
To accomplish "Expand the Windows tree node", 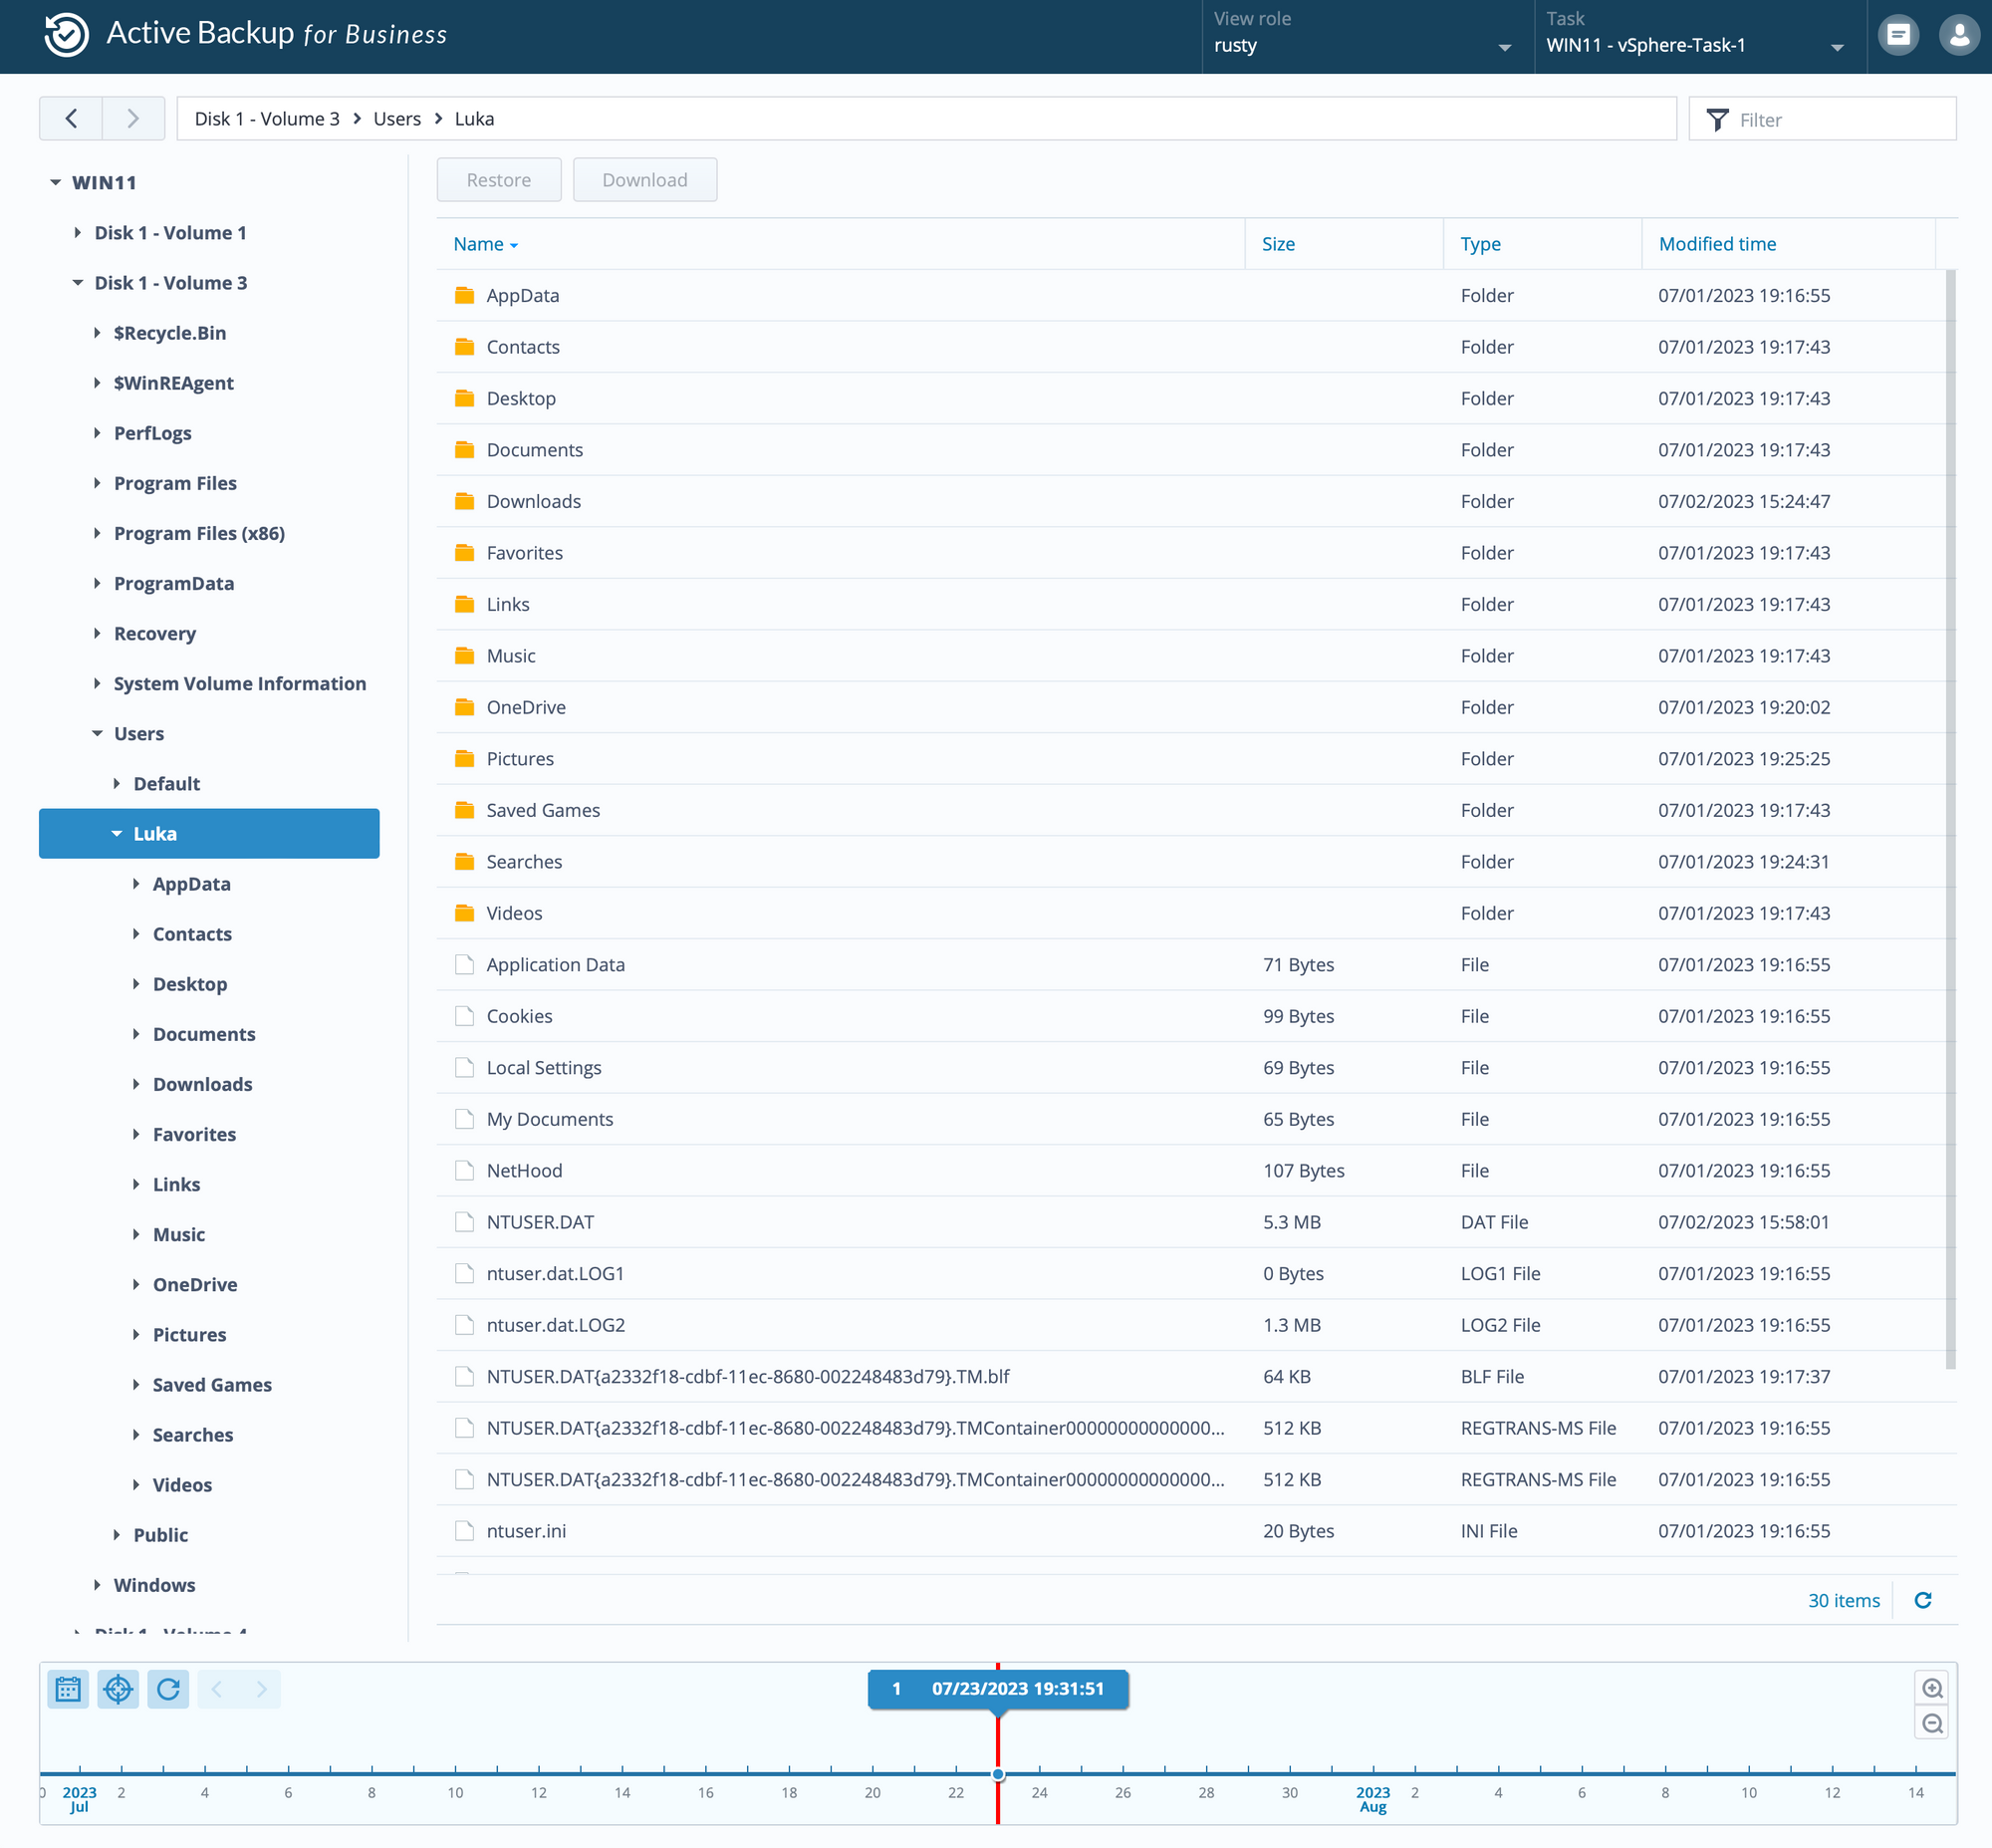I will click(x=97, y=1585).
